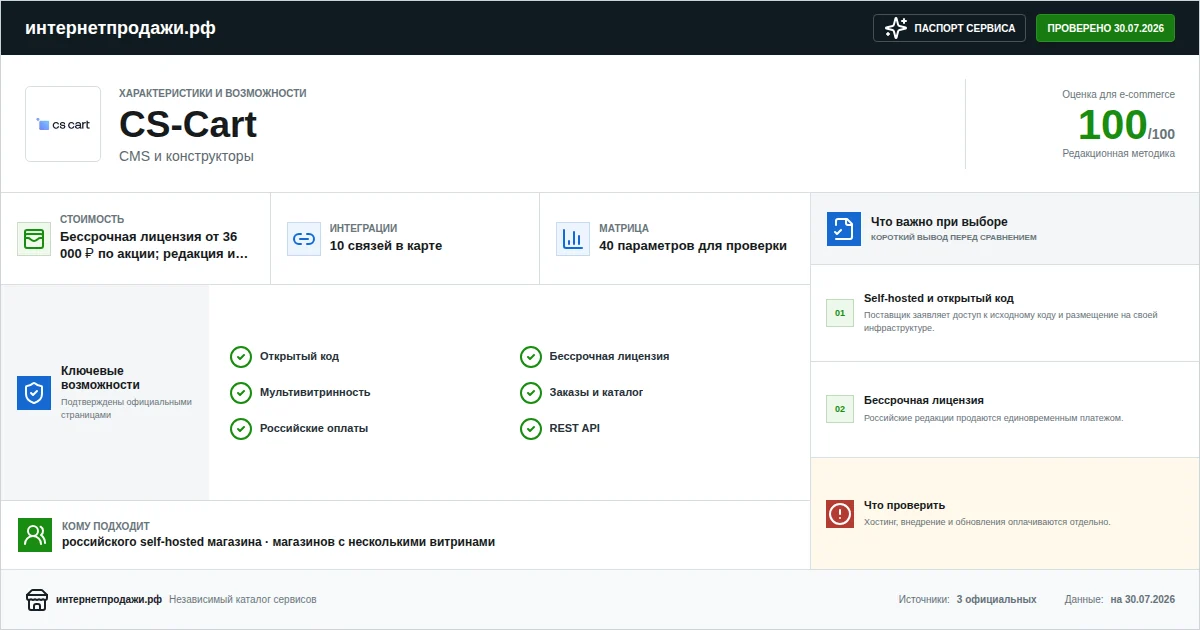Click the check icon beside Открытый код
1200x630 pixels.
(241, 357)
